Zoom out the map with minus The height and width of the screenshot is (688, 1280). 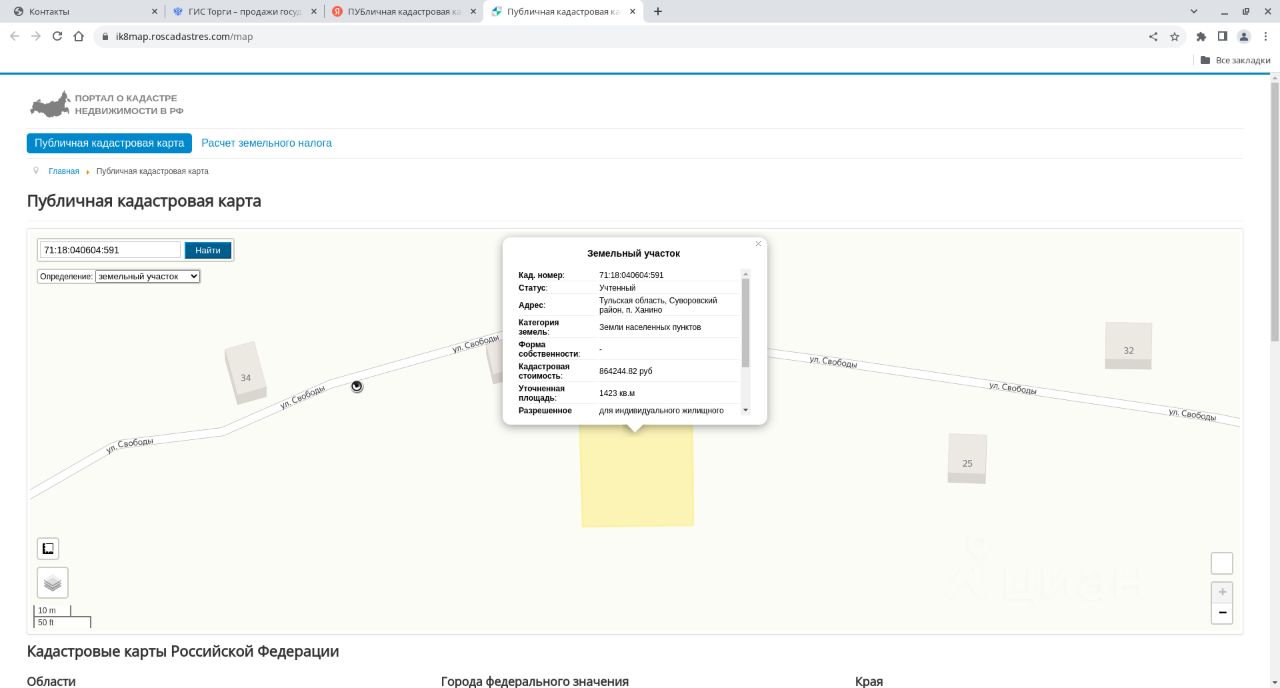1222,613
